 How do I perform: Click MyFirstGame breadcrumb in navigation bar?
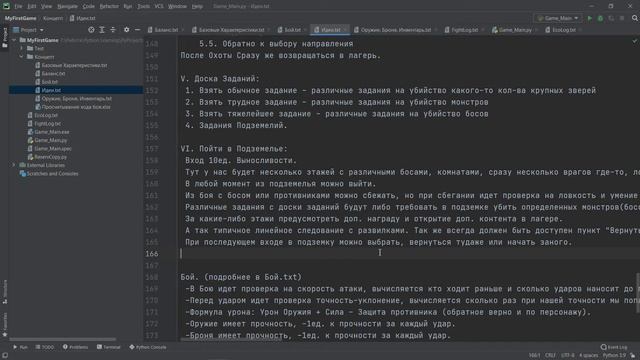[x=20, y=18]
